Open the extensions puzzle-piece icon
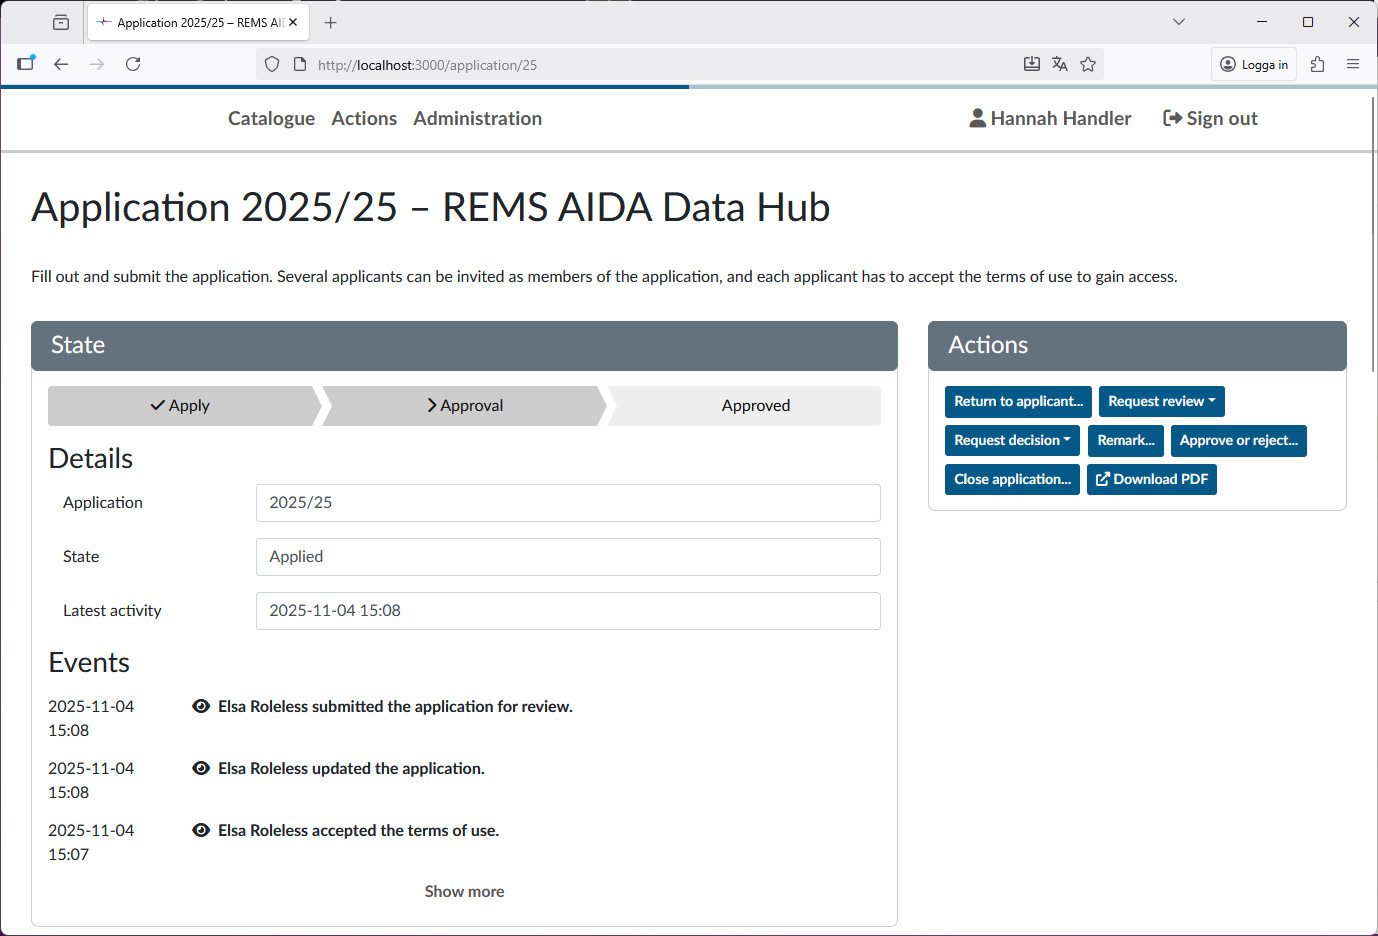Viewport: 1378px width, 936px height. coord(1317,63)
